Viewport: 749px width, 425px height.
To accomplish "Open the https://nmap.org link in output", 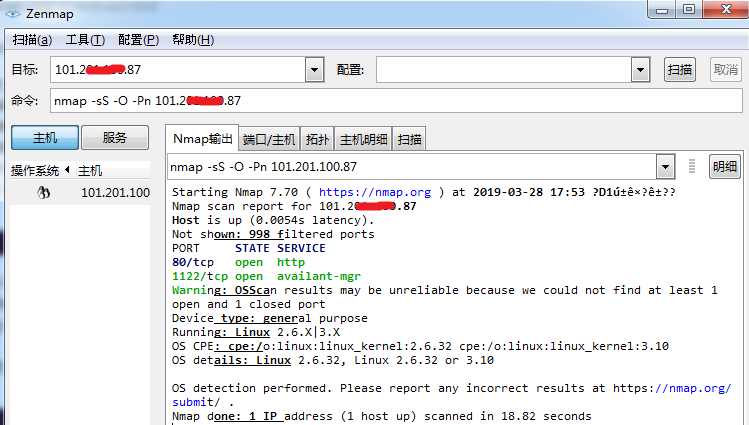I will click(x=375, y=192).
